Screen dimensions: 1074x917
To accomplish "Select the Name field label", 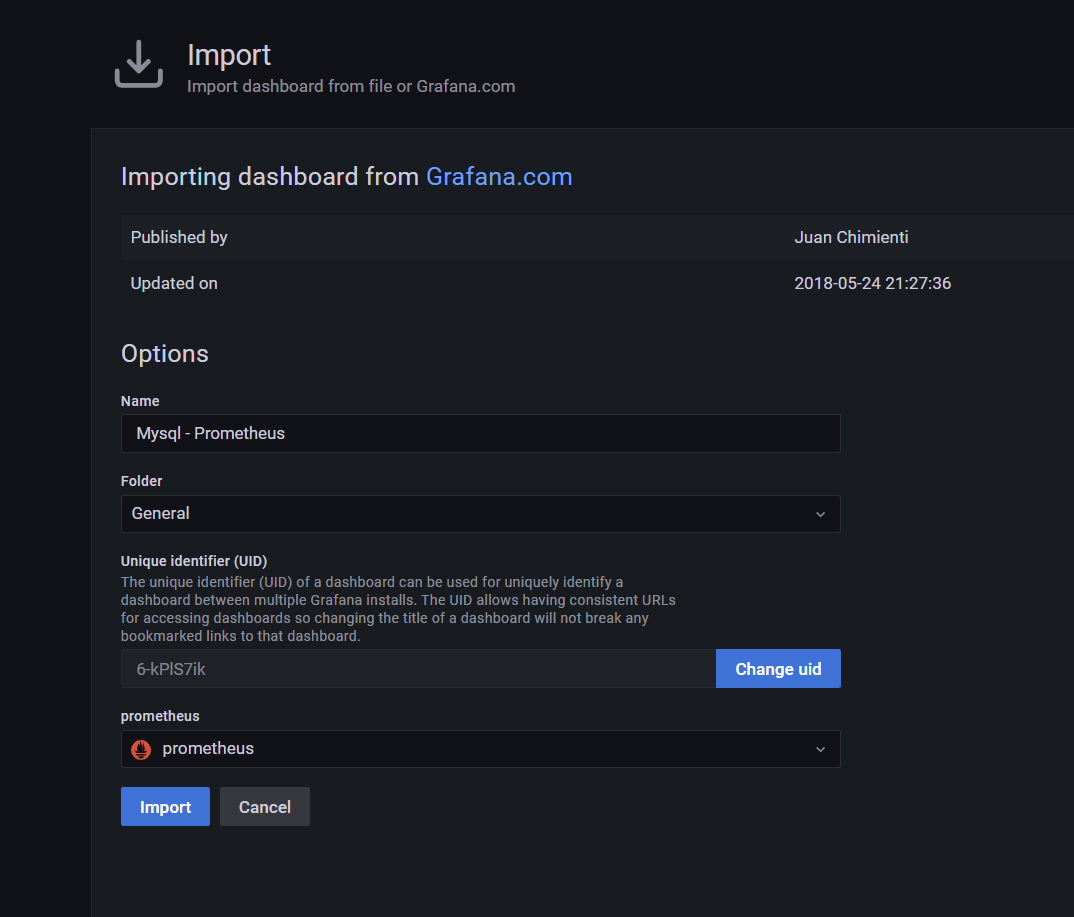I will (140, 401).
